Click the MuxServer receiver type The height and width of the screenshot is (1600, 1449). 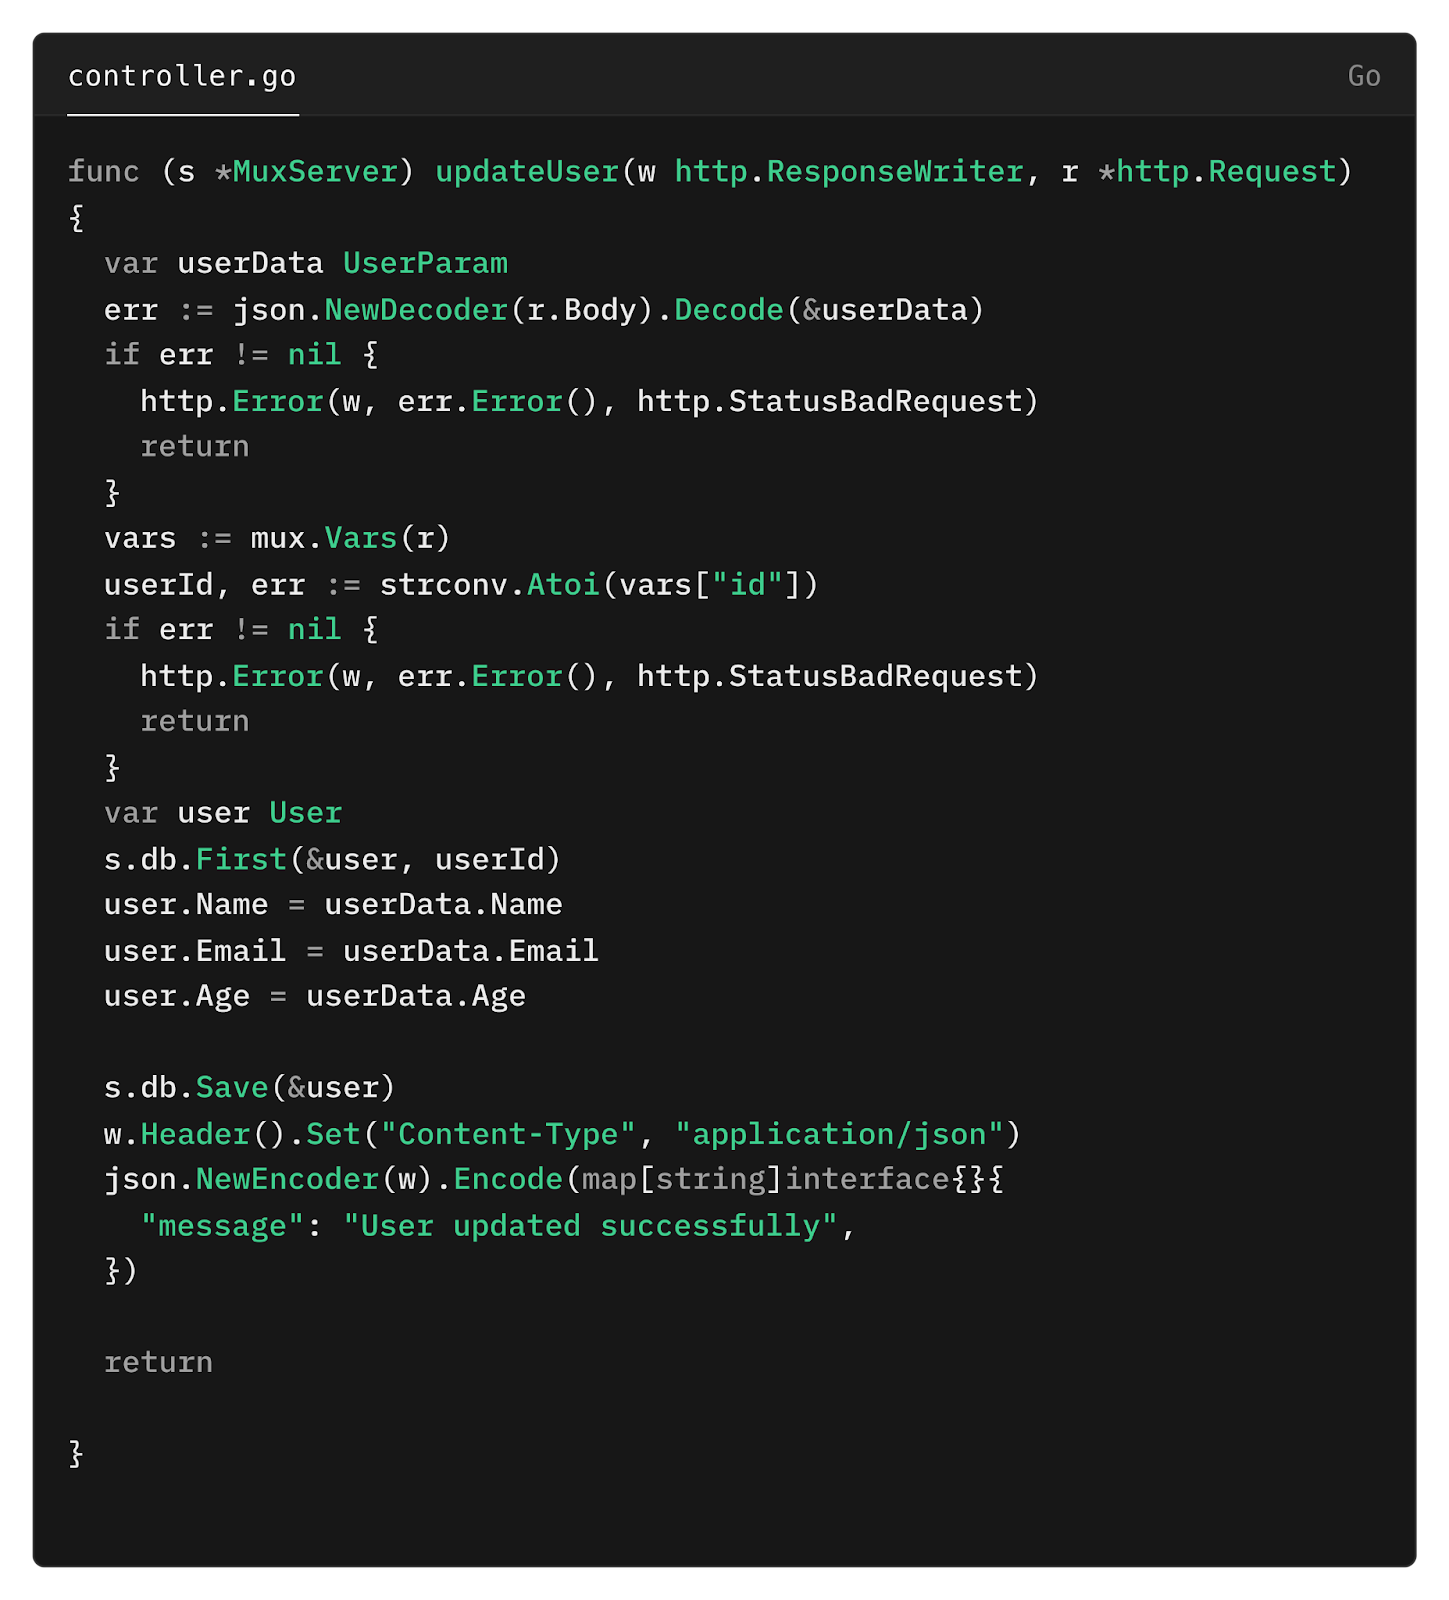coord(315,171)
